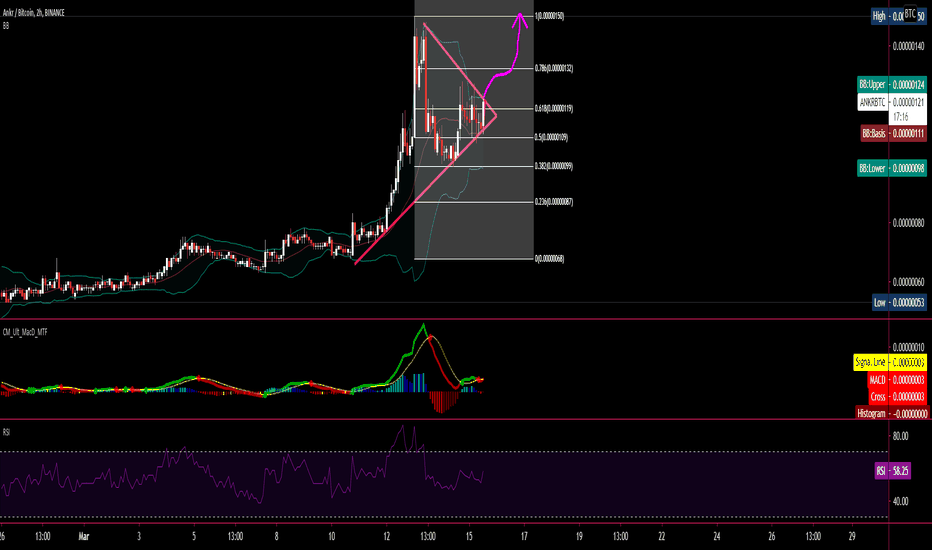Image resolution: width=932 pixels, height=550 pixels.
Task: Select the yellow Signal Line value label
Action: pos(889,362)
